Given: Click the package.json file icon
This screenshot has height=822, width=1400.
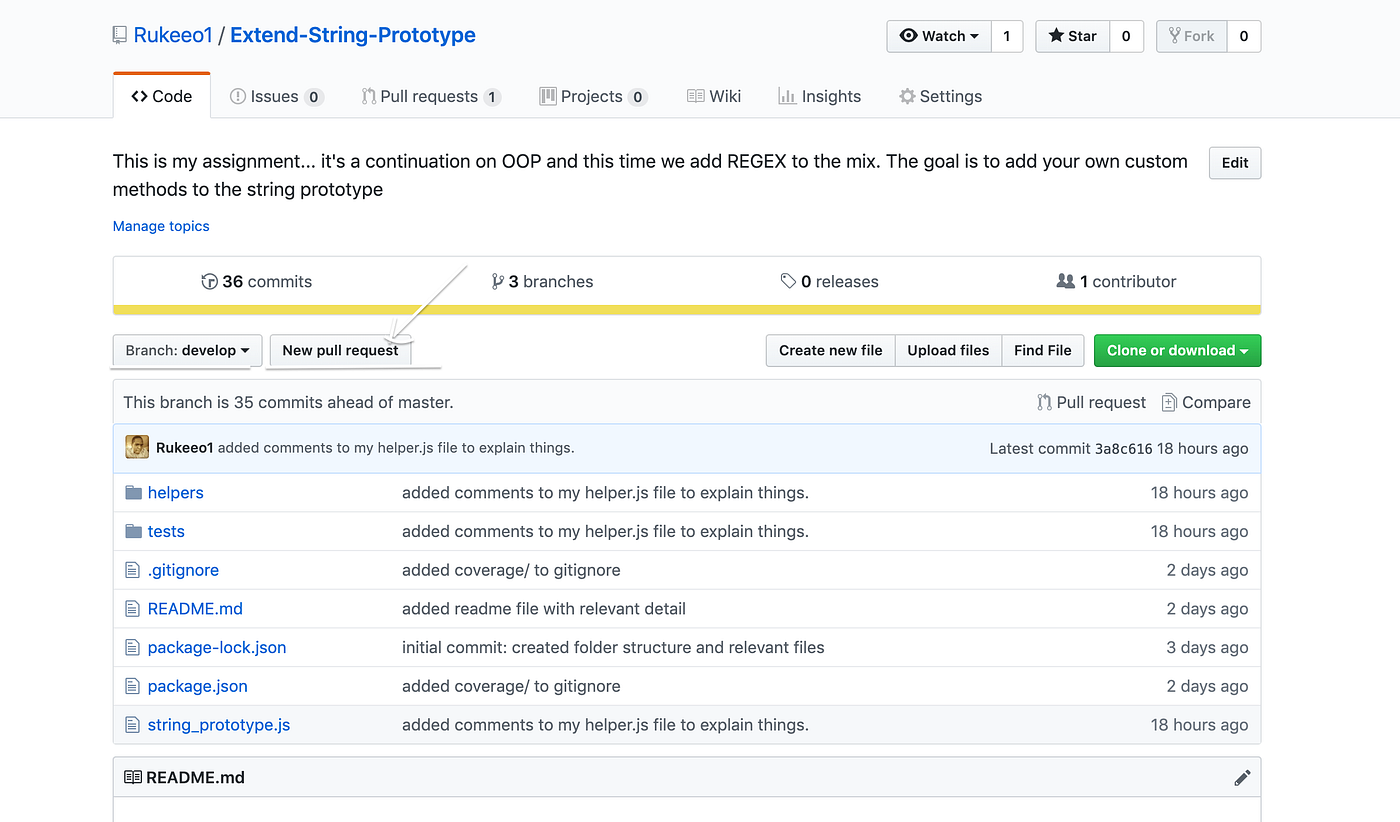Looking at the screenshot, I should [x=132, y=686].
